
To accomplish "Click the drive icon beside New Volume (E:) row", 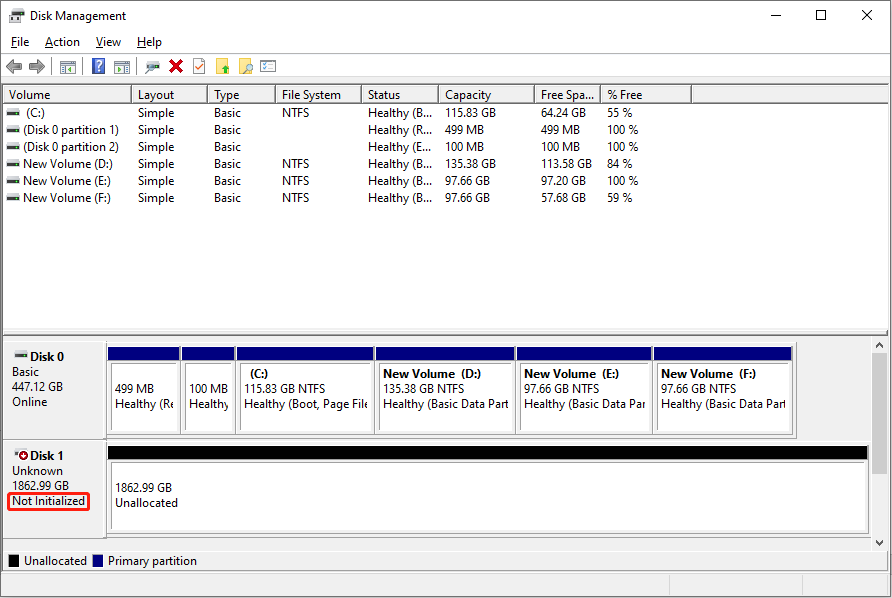I will [x=13, y=182].
